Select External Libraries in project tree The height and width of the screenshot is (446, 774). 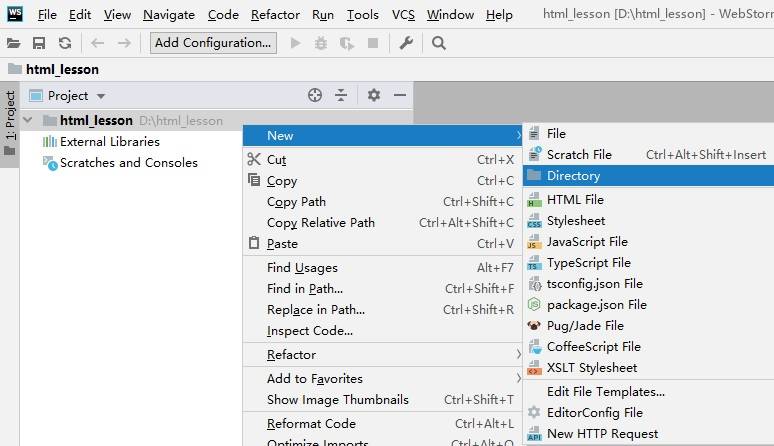pos(109,141)
